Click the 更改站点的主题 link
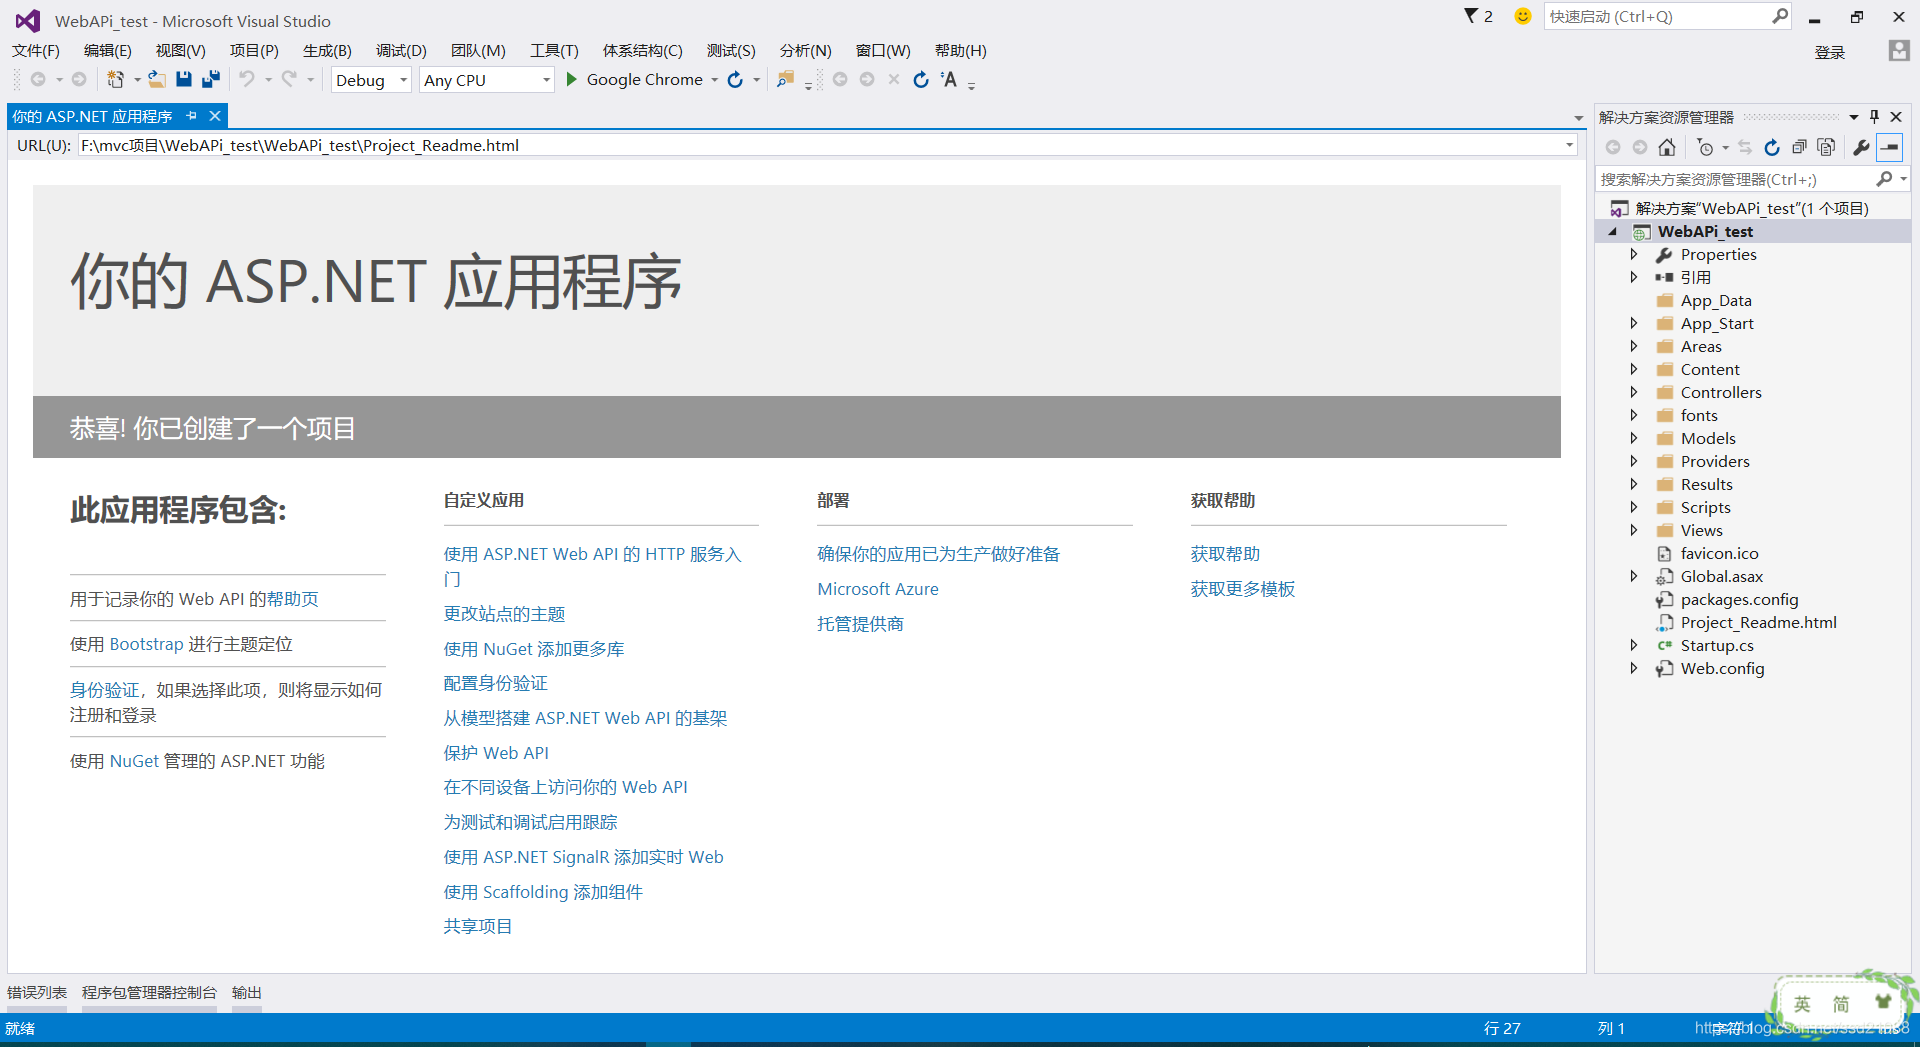The height and width of the screenshot is (1047, 1920). click(x=504, y=614)
